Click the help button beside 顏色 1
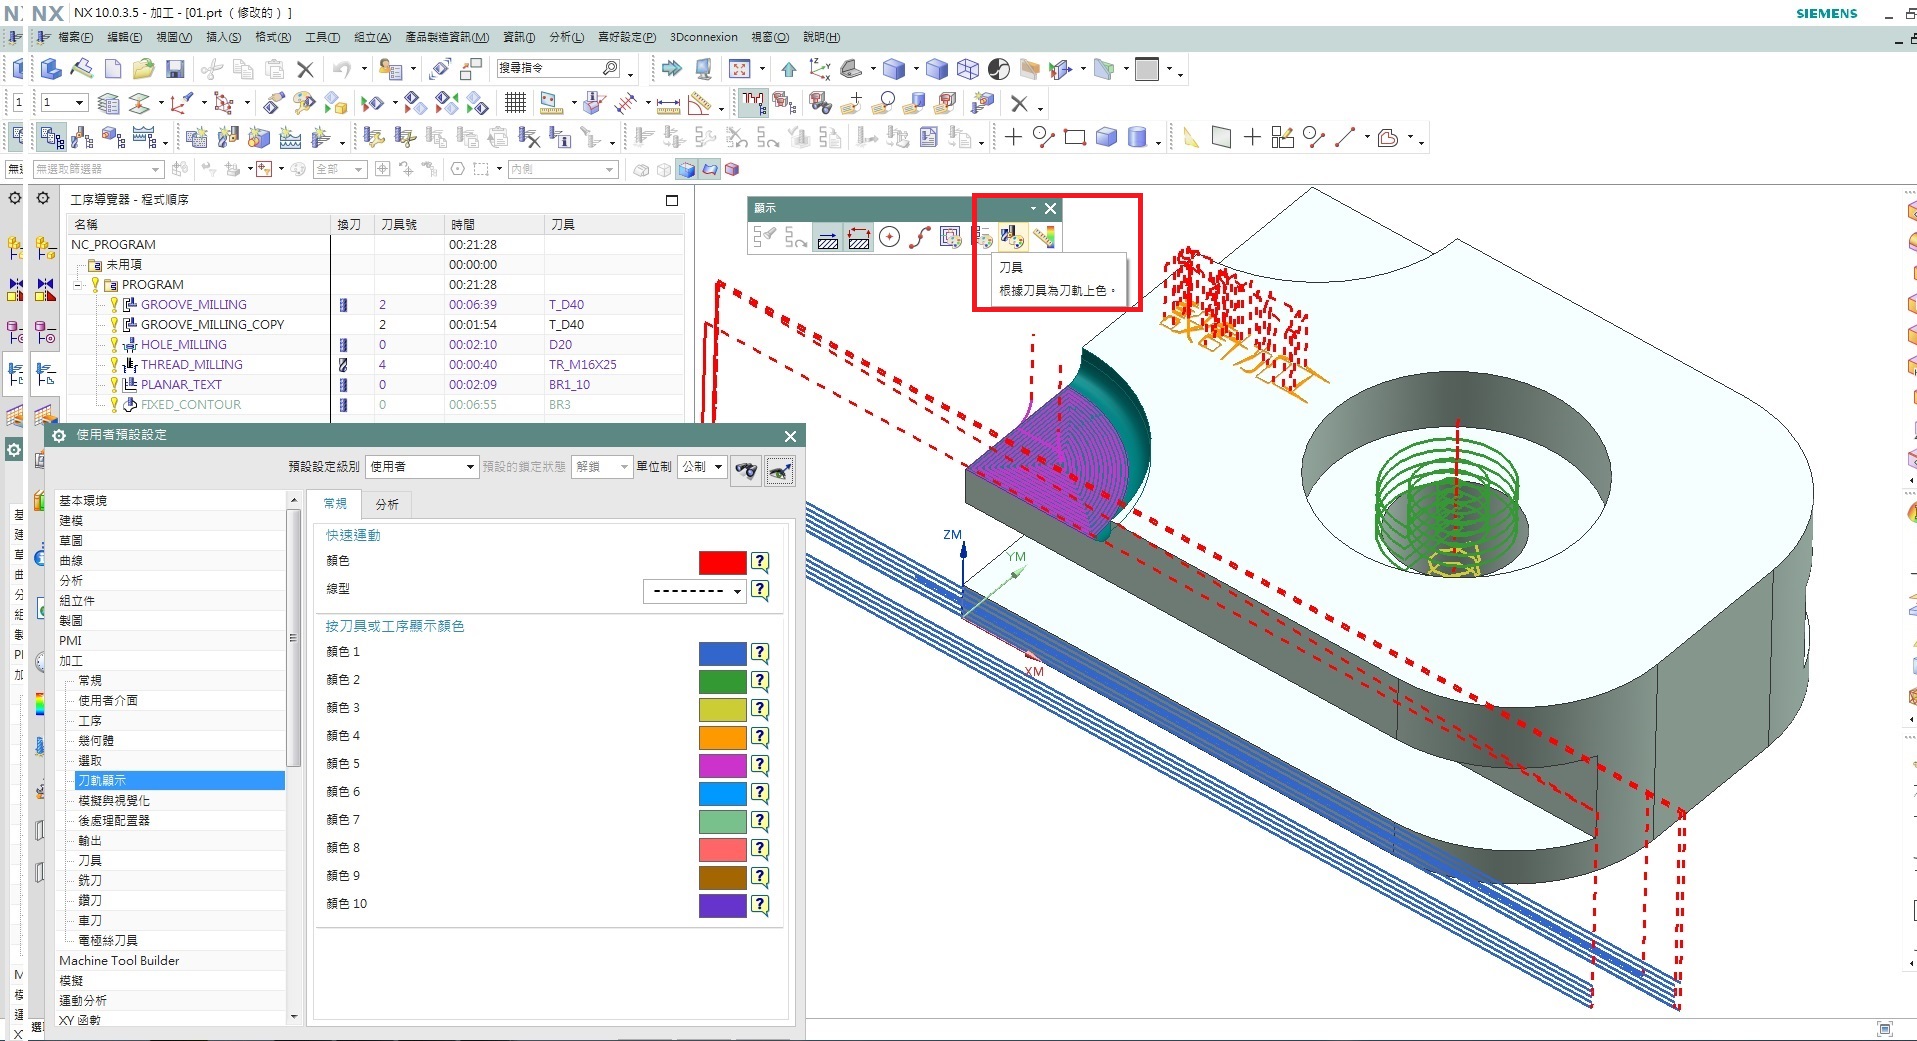The width and height of the screenshot is (1917, 1041). point(760,653)
